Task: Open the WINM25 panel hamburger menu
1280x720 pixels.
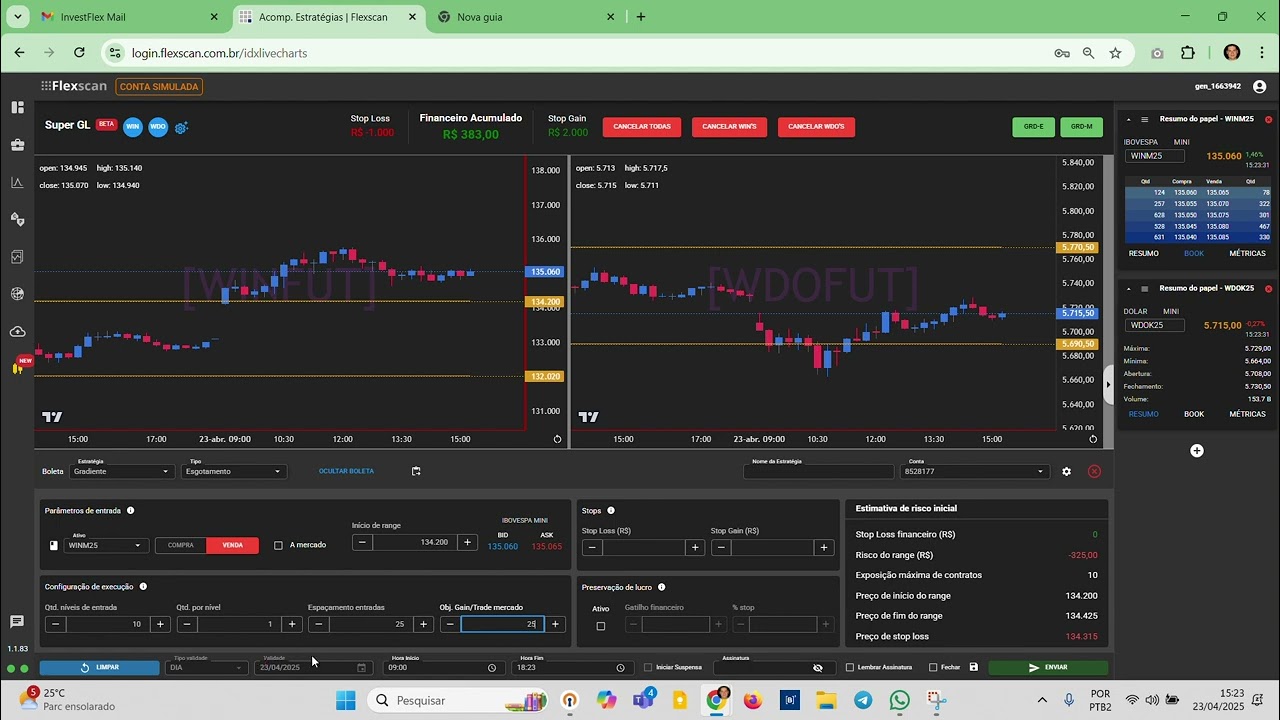Action: (x=1145, y=119)
